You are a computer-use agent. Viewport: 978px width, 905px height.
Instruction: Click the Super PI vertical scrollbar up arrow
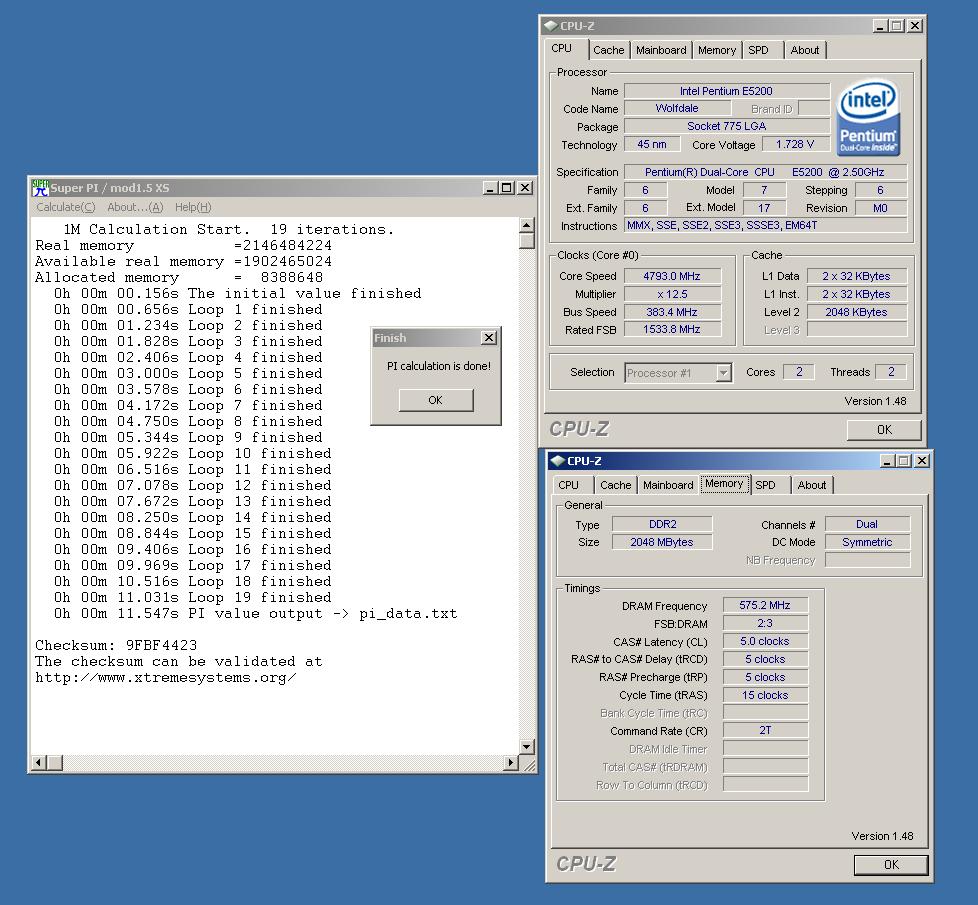526,225
